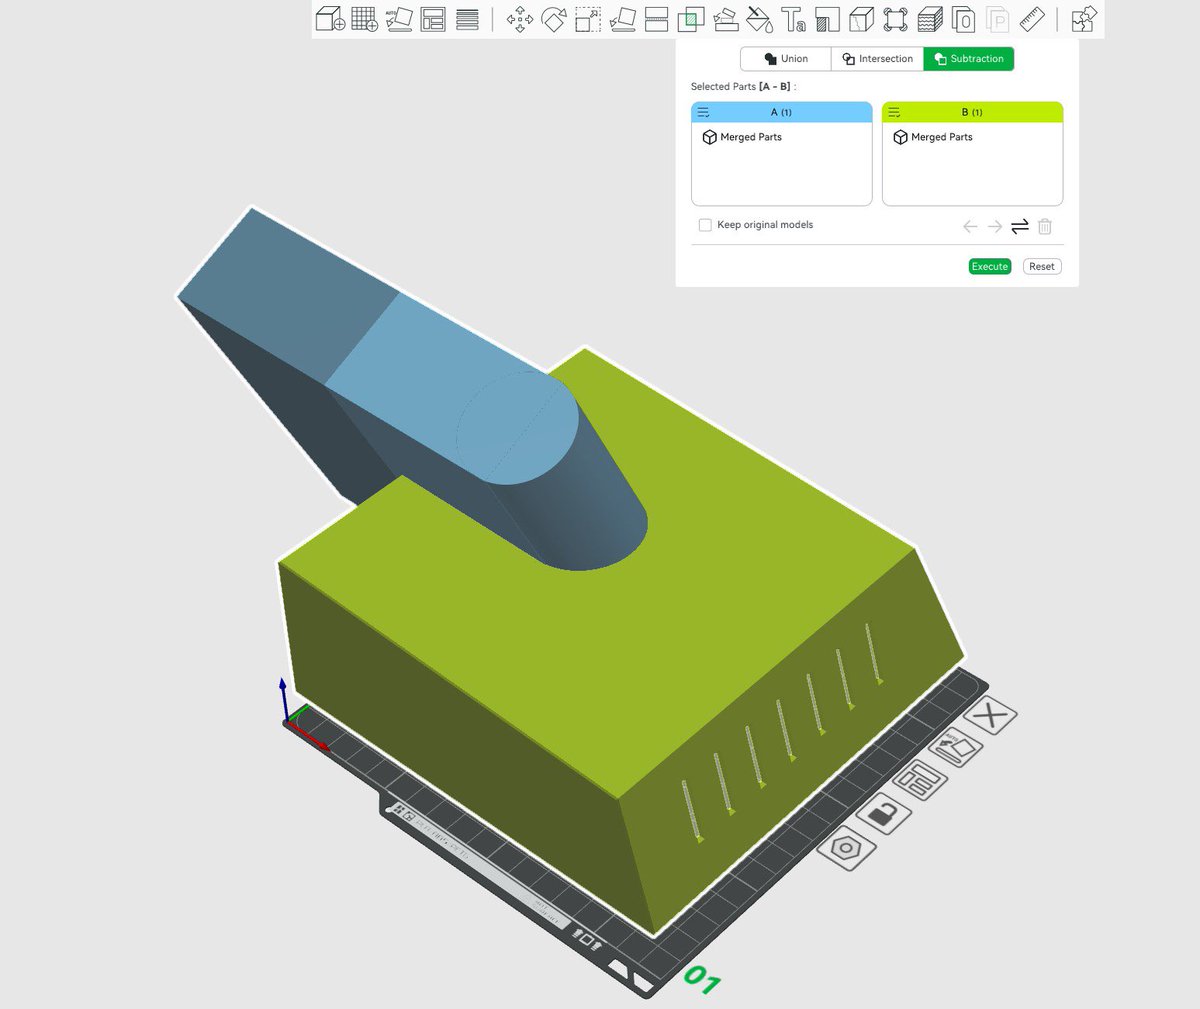Toggle the Mesh Boolean tool icon

pyautogui.click(x=691, y=19)
